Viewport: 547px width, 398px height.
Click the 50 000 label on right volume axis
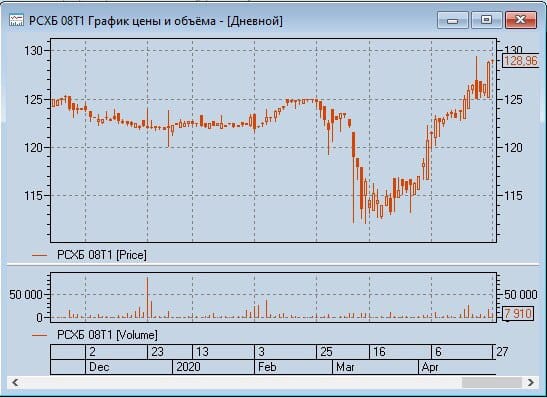click(x=520, y=295)
